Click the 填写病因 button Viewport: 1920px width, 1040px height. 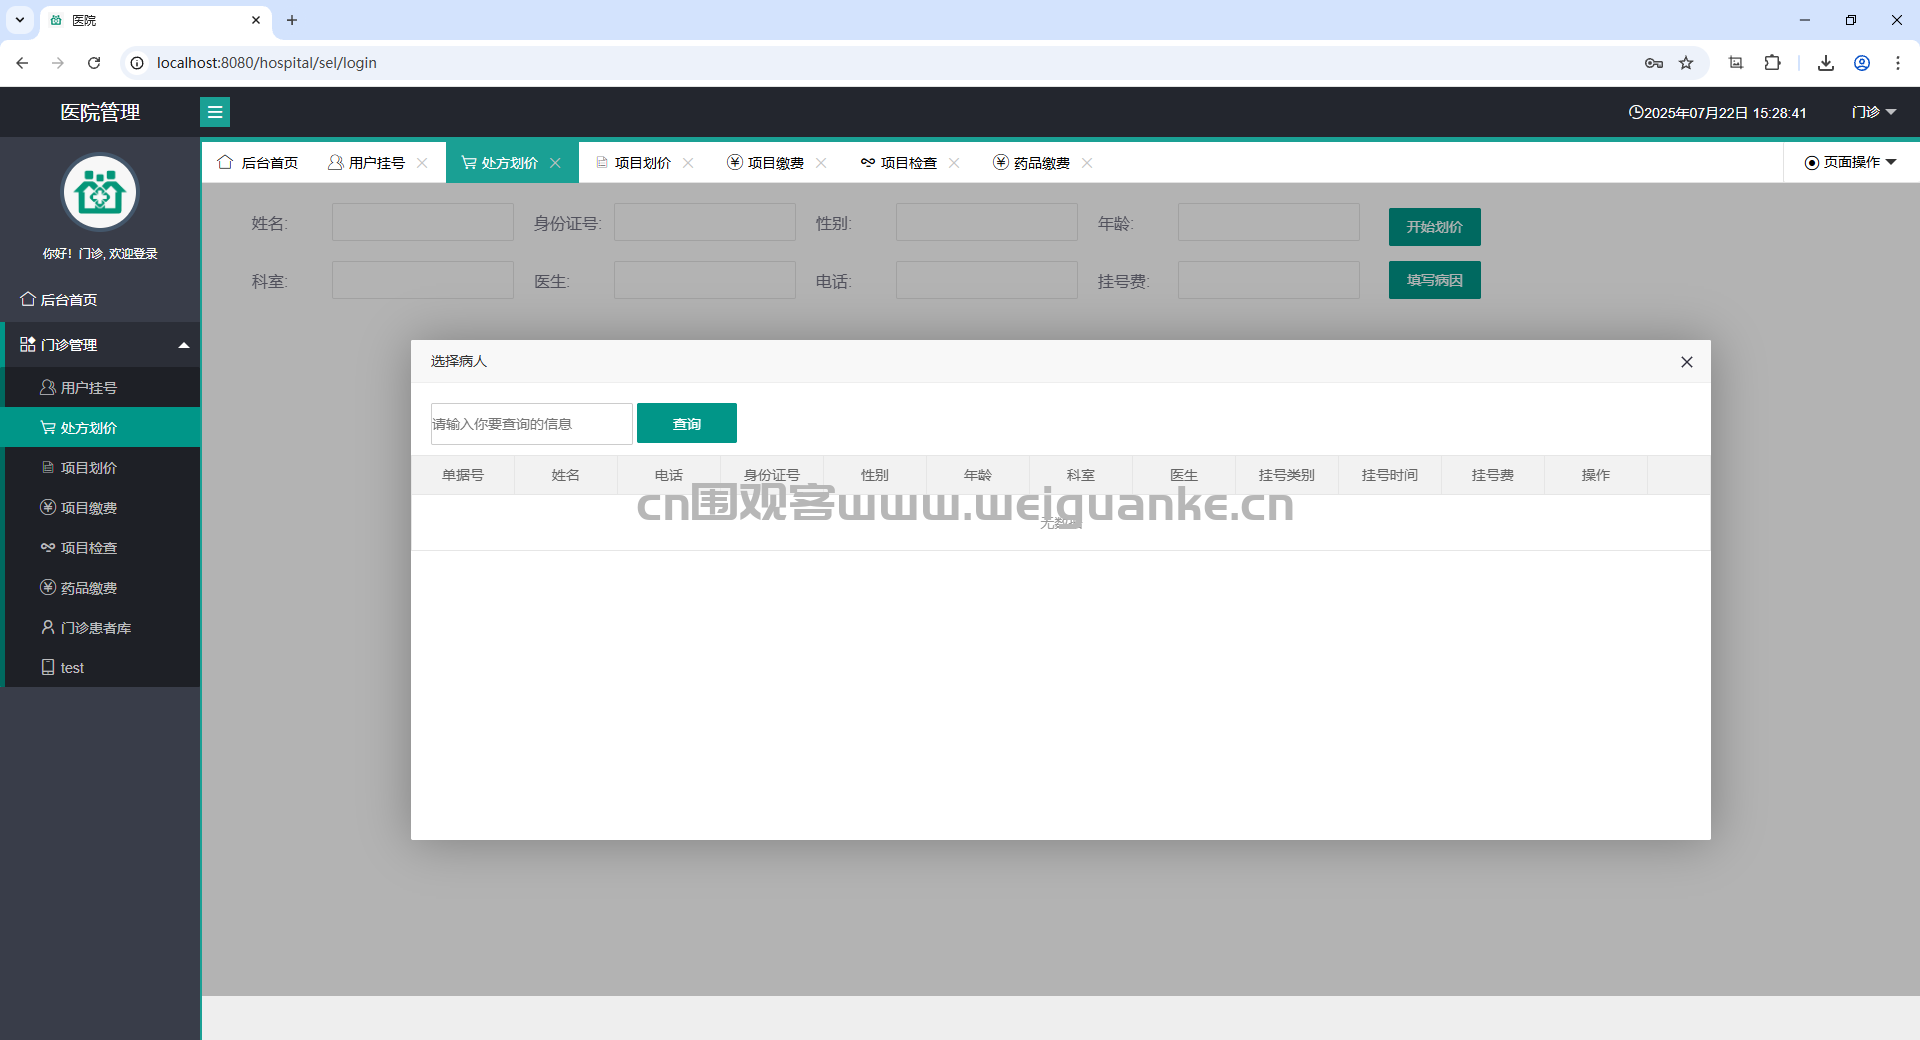click(1434, 280)
